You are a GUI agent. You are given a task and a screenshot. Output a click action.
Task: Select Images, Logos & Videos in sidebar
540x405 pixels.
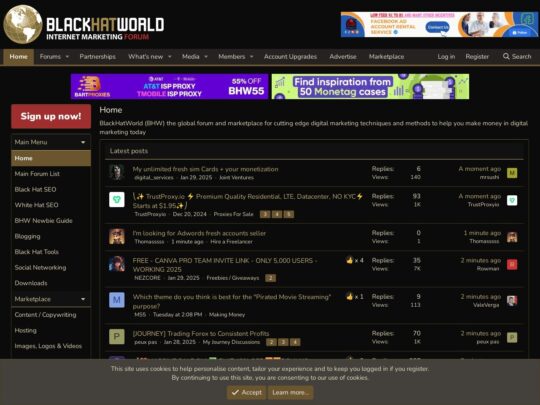click(x=48, y=346)
